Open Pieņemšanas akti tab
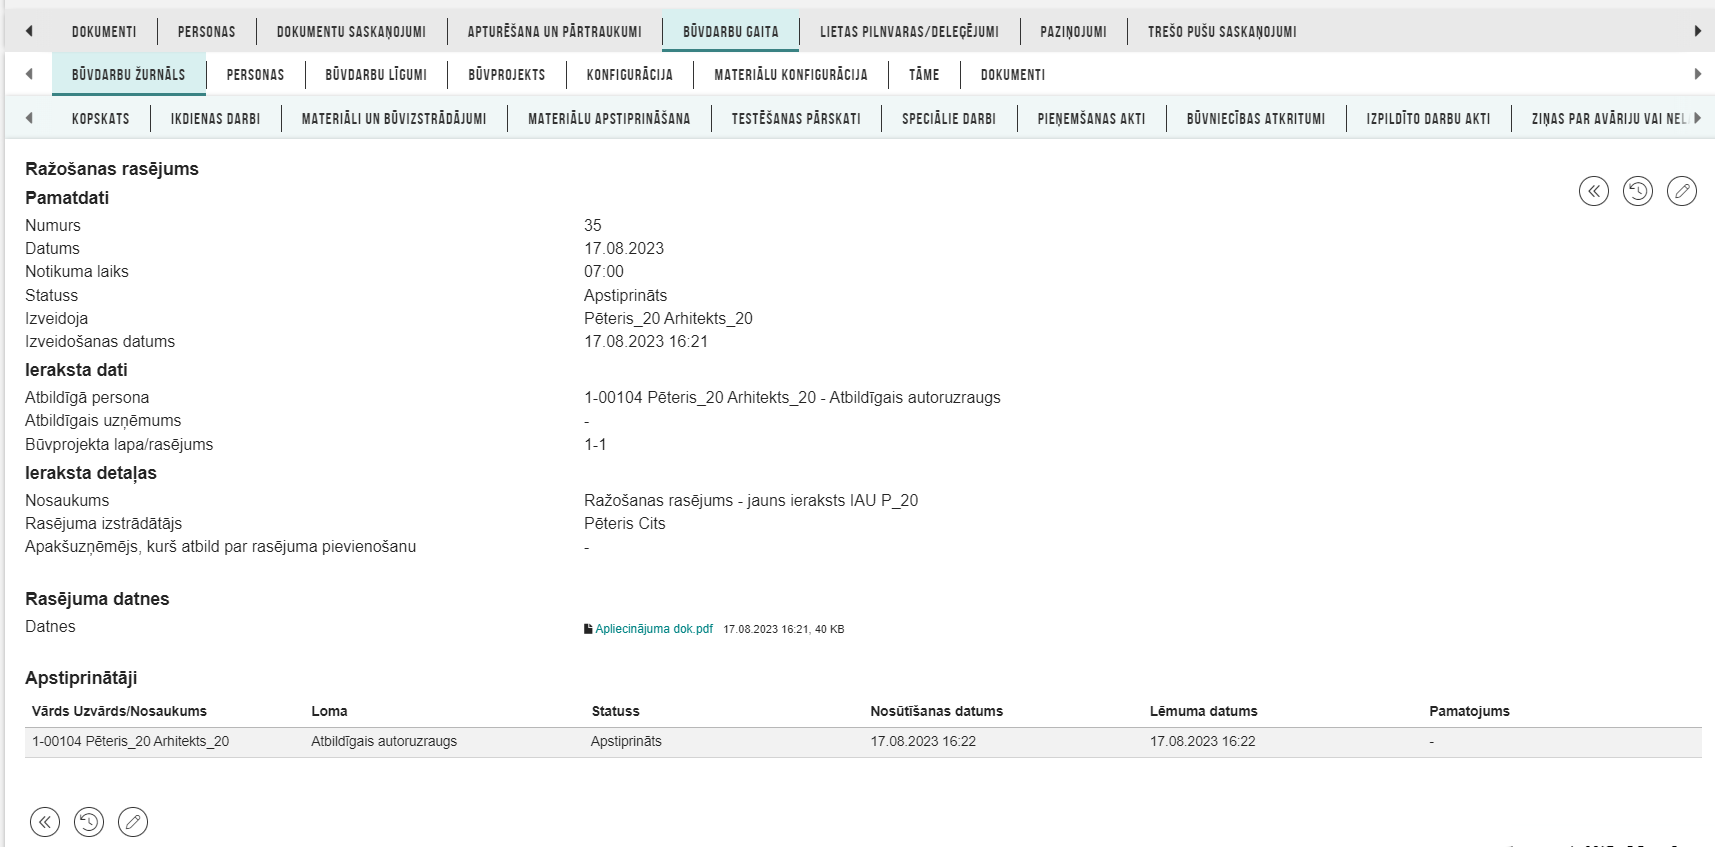Screen dimensions: 1715x847 [x=1092, y=119]
